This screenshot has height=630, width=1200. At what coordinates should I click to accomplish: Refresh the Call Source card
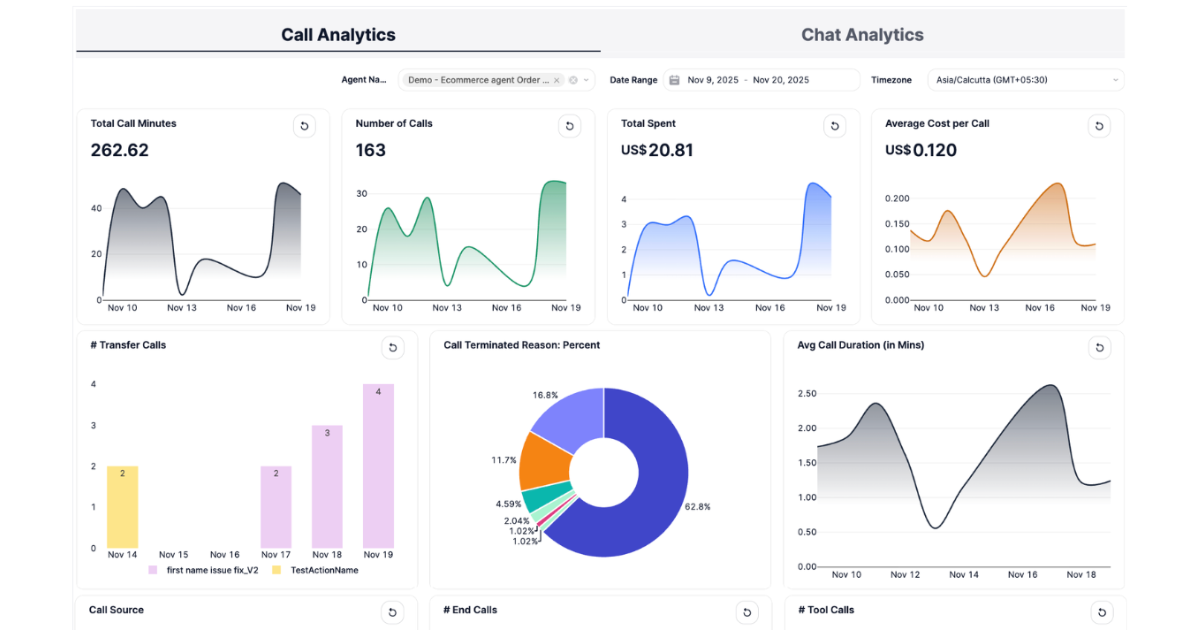pos(393,612)
